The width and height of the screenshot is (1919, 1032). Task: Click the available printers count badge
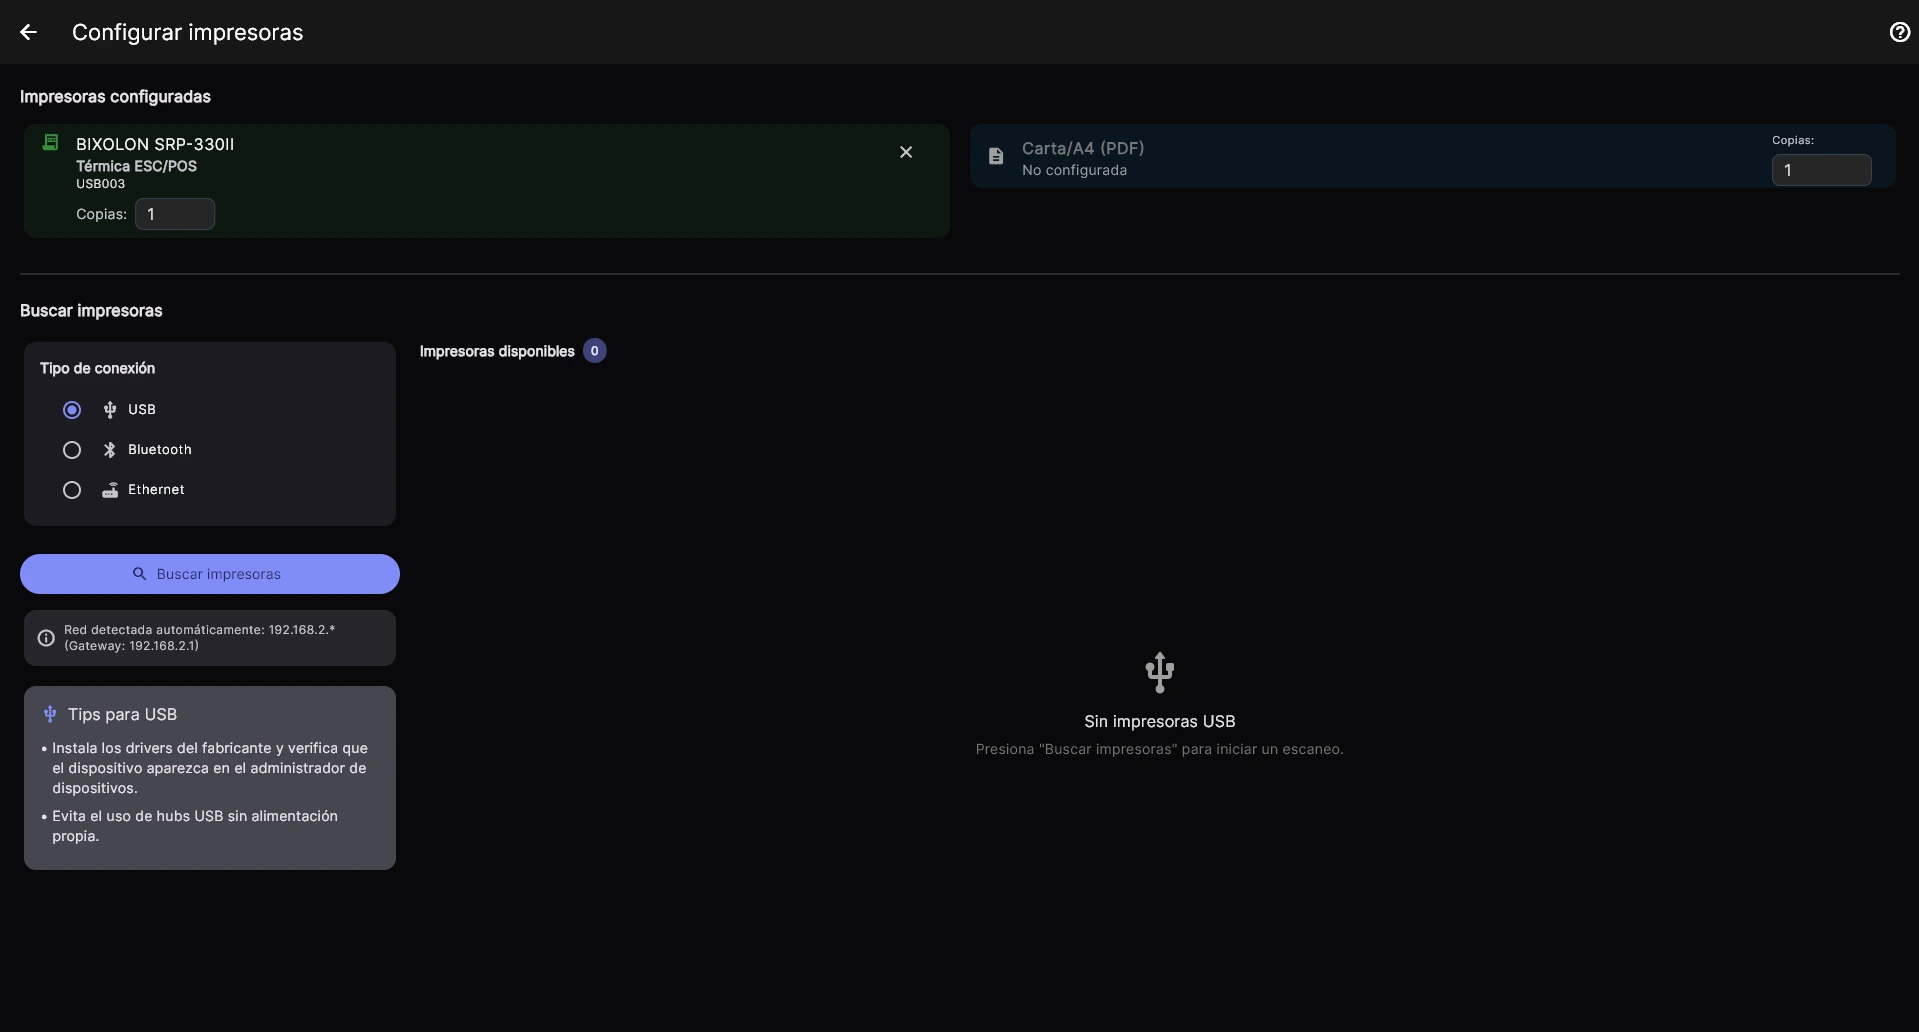coord(595,351)
